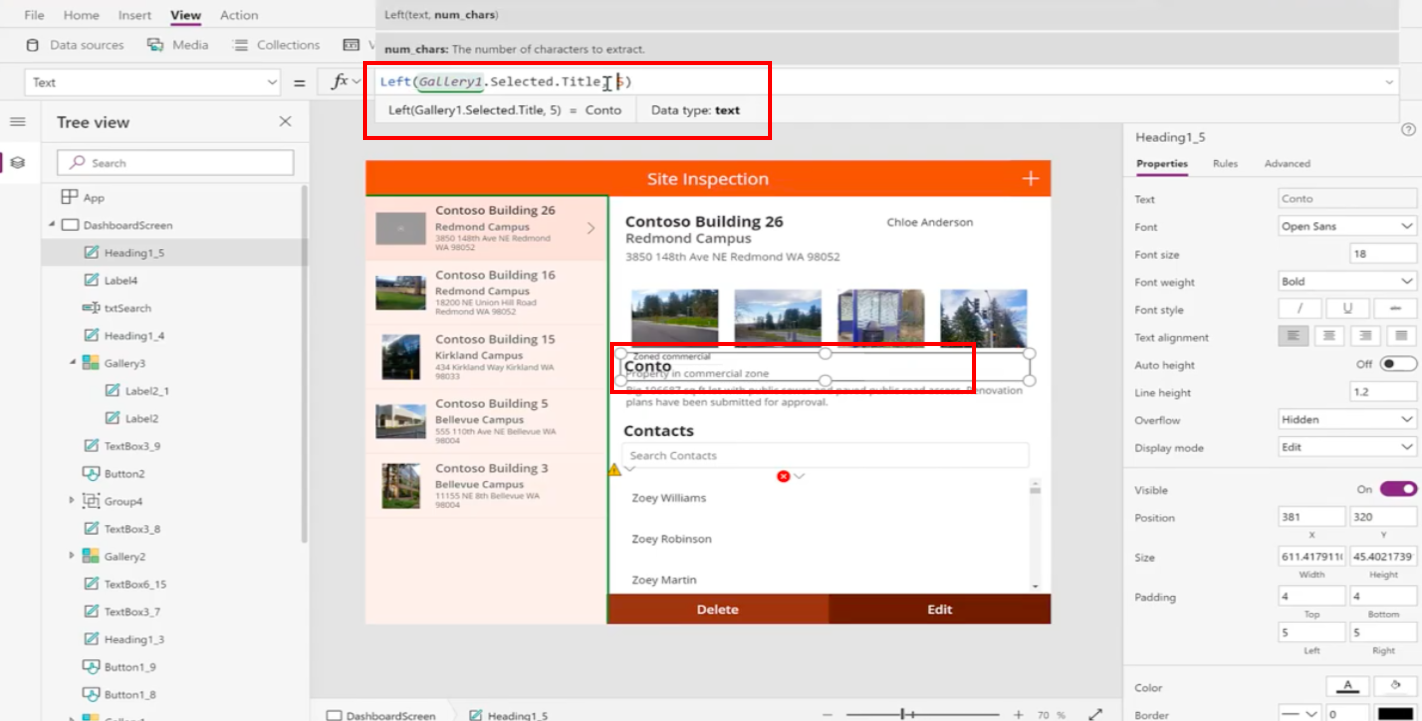The width and height of the screenshot is (1422, 721).
Task: Set text alignment to justify
Action: pyautogui.click(x=1401, y=337)
